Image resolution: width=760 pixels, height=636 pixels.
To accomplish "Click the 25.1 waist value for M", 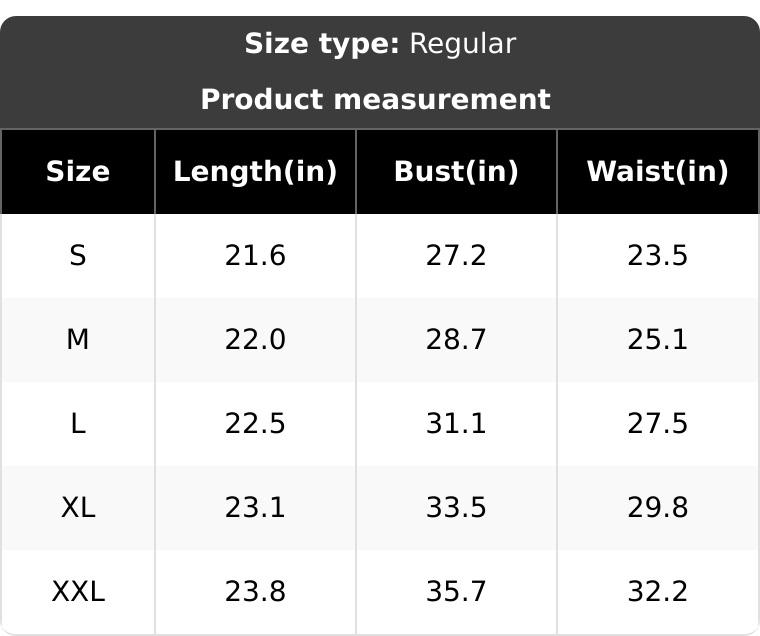I will tap(658, 339).
